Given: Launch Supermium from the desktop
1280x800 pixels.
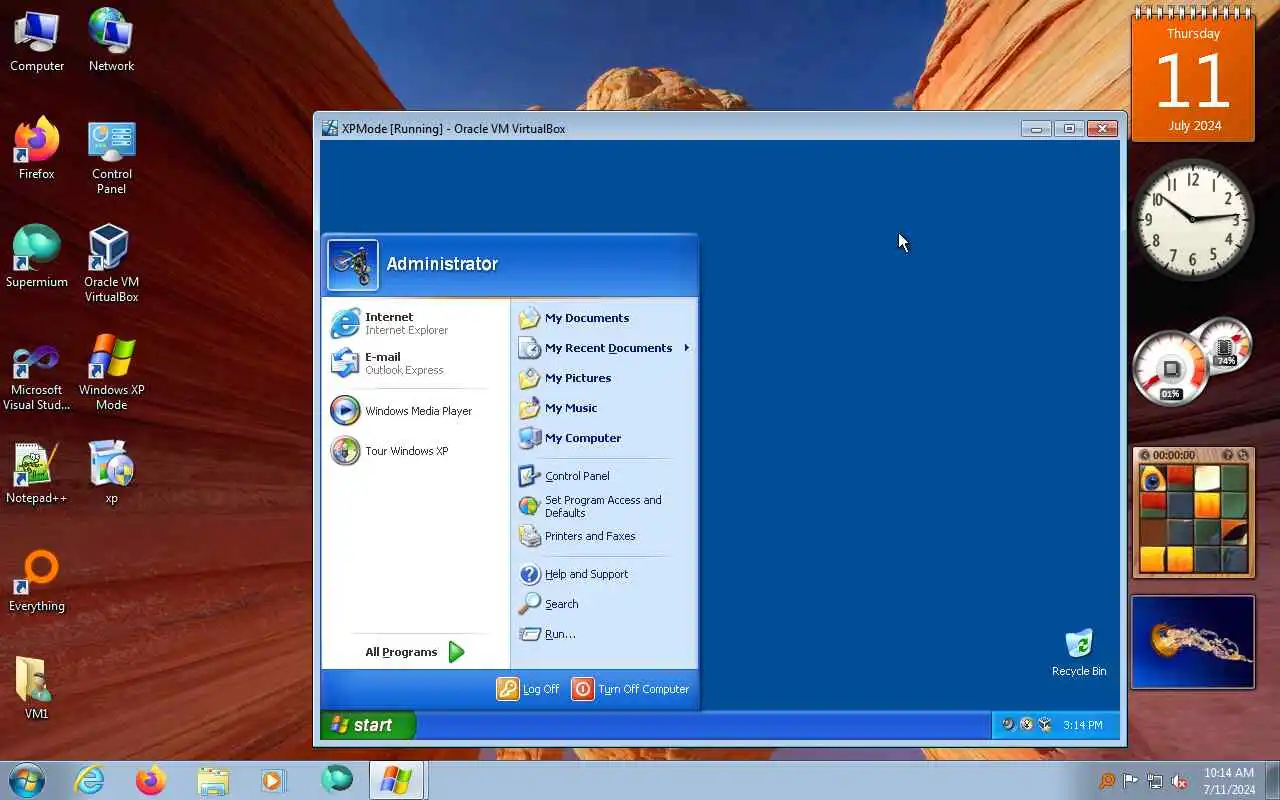Looking at the screenshot, I should click(x=37, y=257).
